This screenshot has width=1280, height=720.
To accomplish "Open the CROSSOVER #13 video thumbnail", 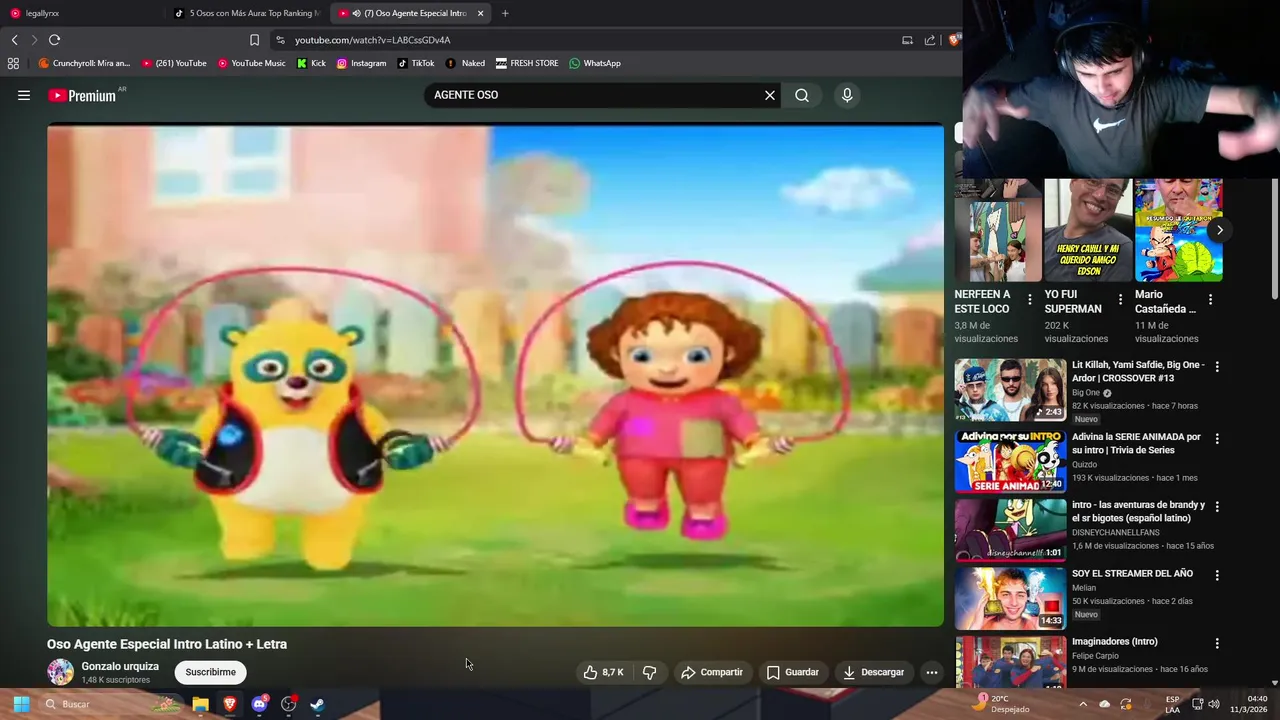I will pos(1010,390).
